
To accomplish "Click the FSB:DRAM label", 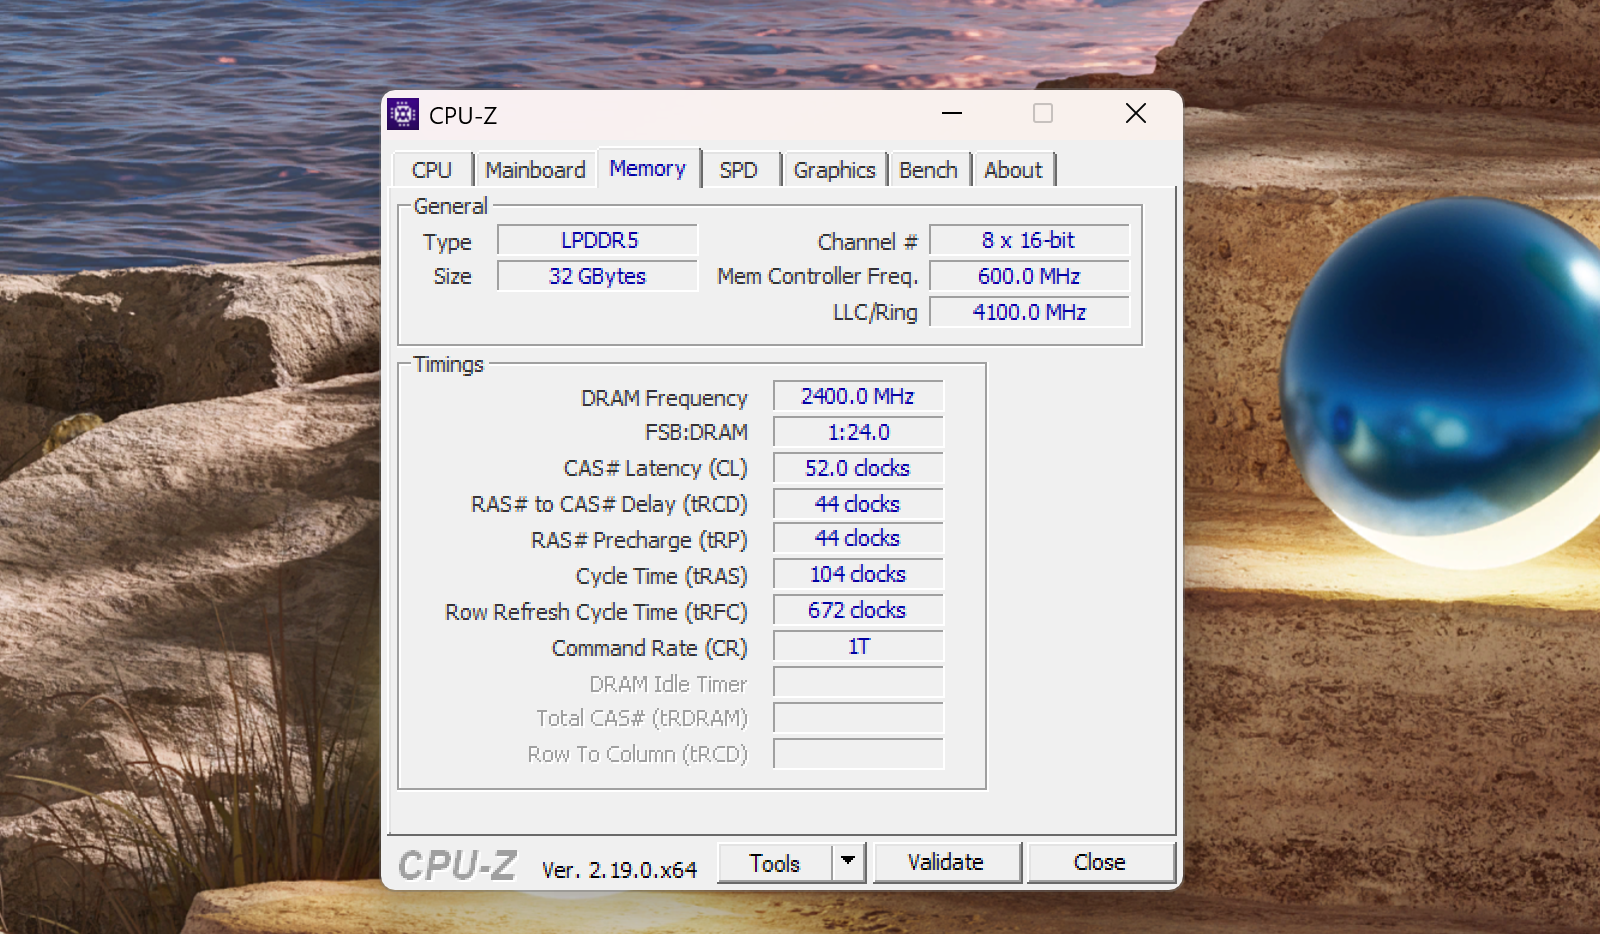I will point(696,432).
